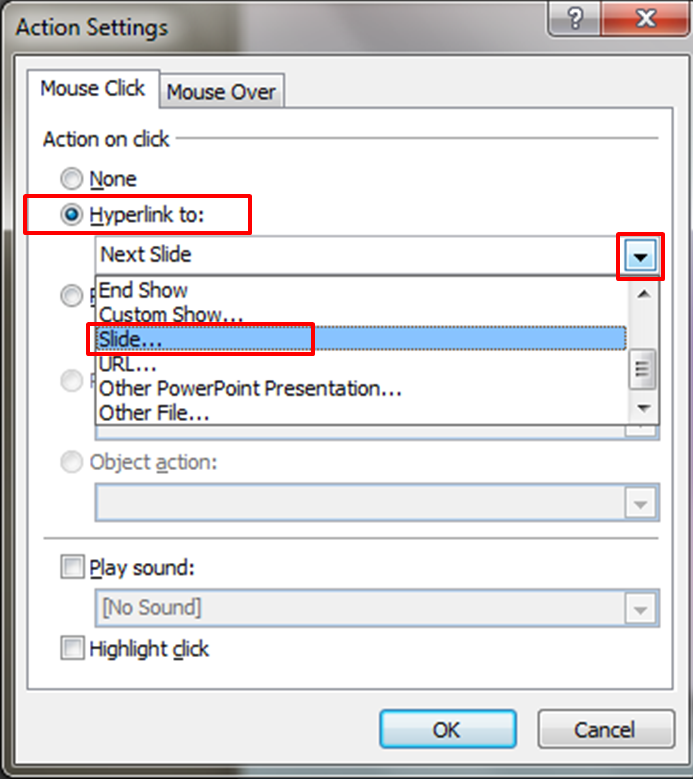Confirm with the OK button

click(x=448, y=729)
